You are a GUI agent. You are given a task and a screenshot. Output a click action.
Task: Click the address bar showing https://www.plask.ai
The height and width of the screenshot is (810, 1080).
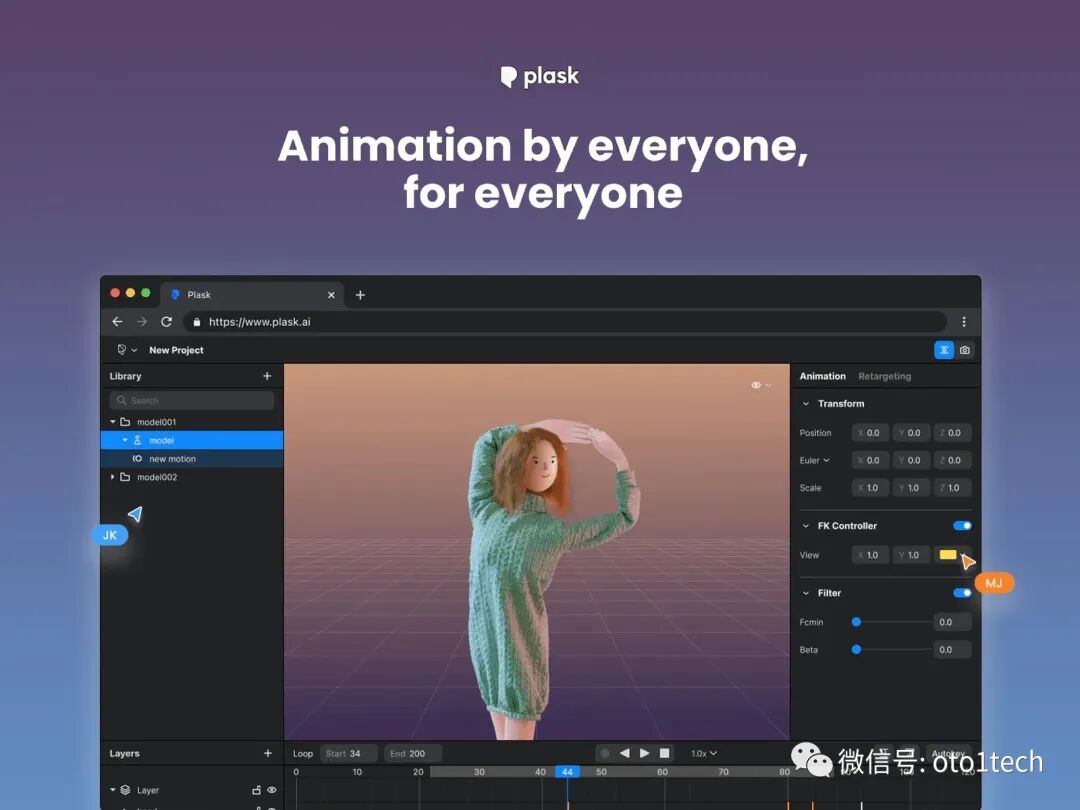tap(565, 322)
